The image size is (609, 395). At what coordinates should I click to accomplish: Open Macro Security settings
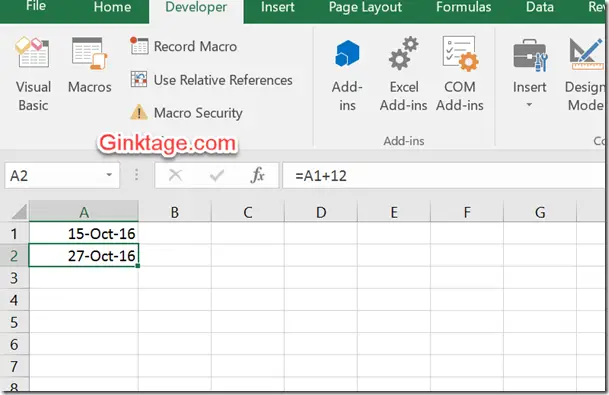(x=186, y=113)
